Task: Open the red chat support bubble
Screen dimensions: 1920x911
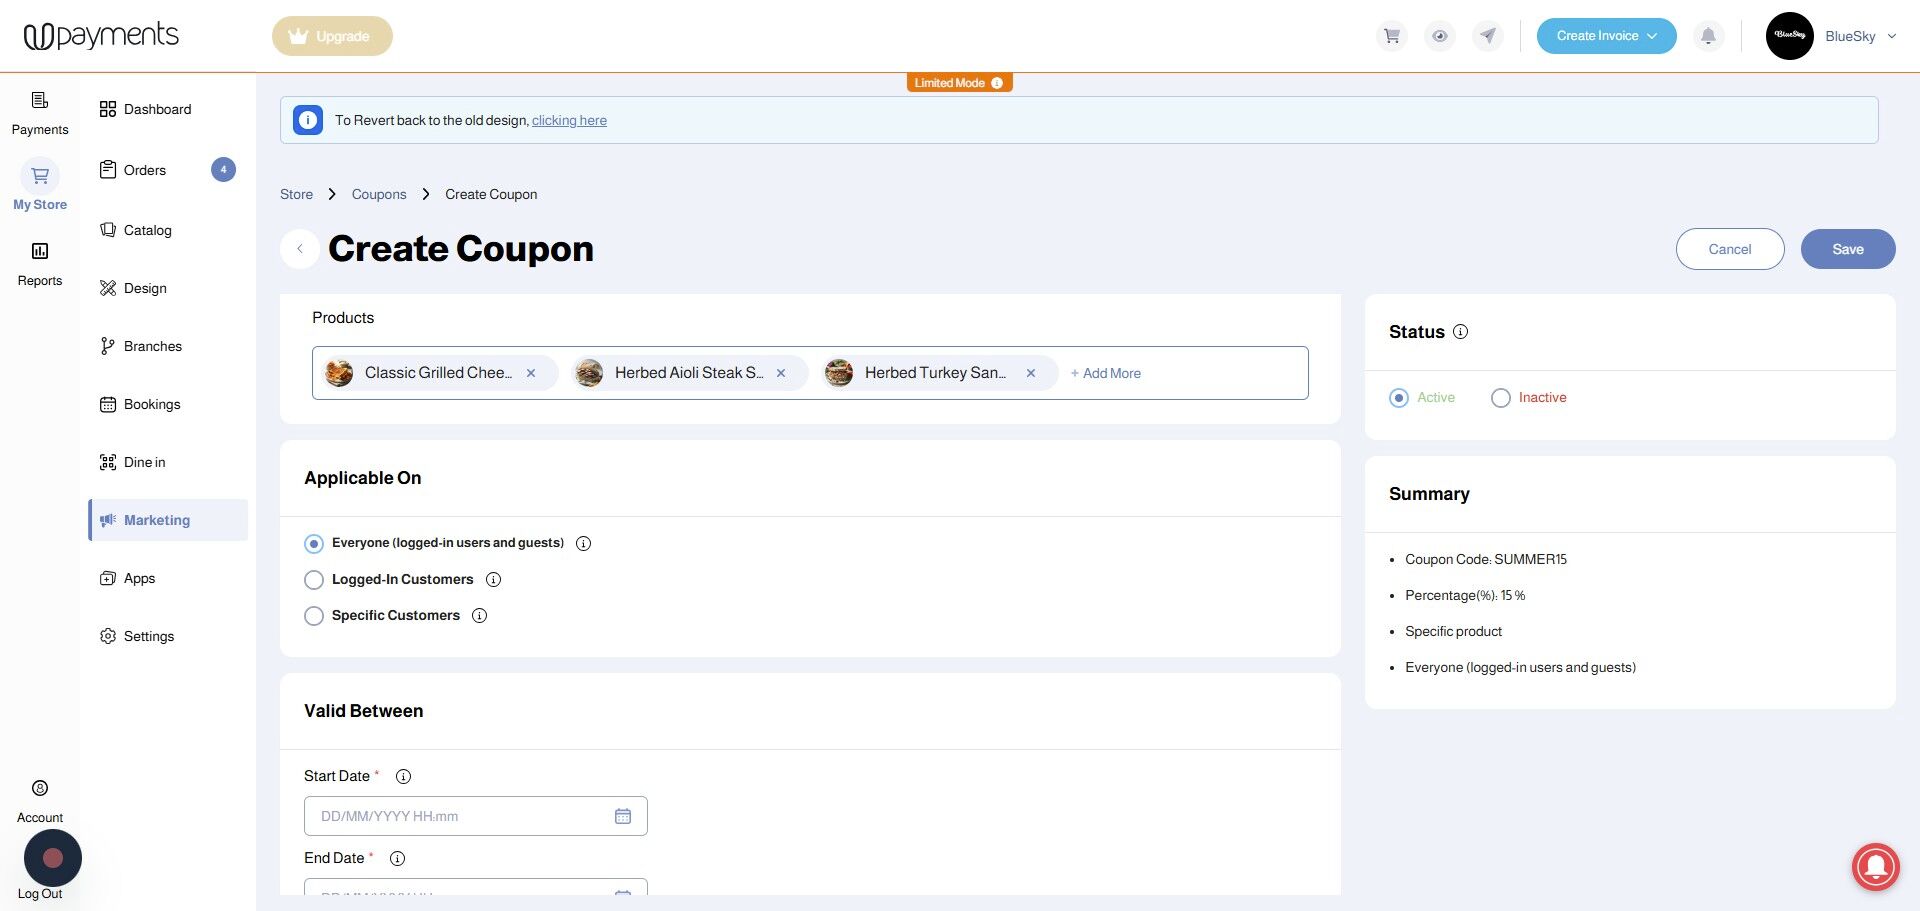Action: tap(1876, 866)
